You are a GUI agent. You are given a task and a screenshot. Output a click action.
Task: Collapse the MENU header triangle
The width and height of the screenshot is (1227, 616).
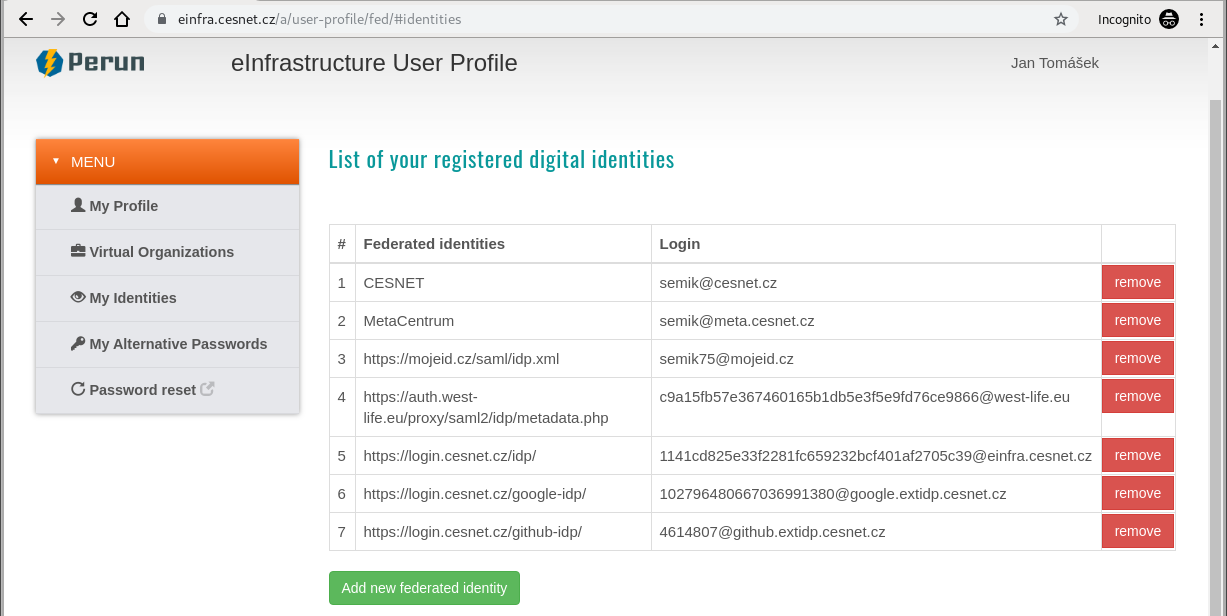[56, 161]
